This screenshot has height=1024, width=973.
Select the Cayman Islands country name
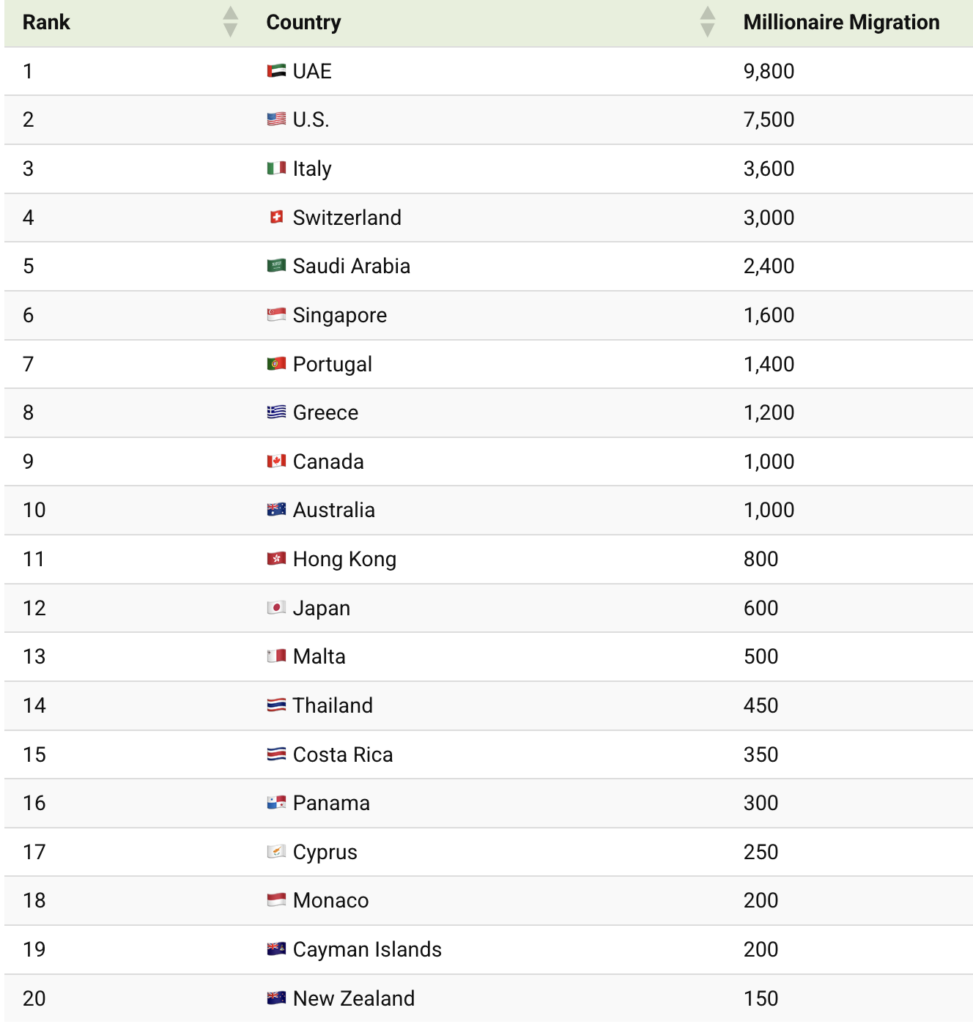[x=367, y=949]
